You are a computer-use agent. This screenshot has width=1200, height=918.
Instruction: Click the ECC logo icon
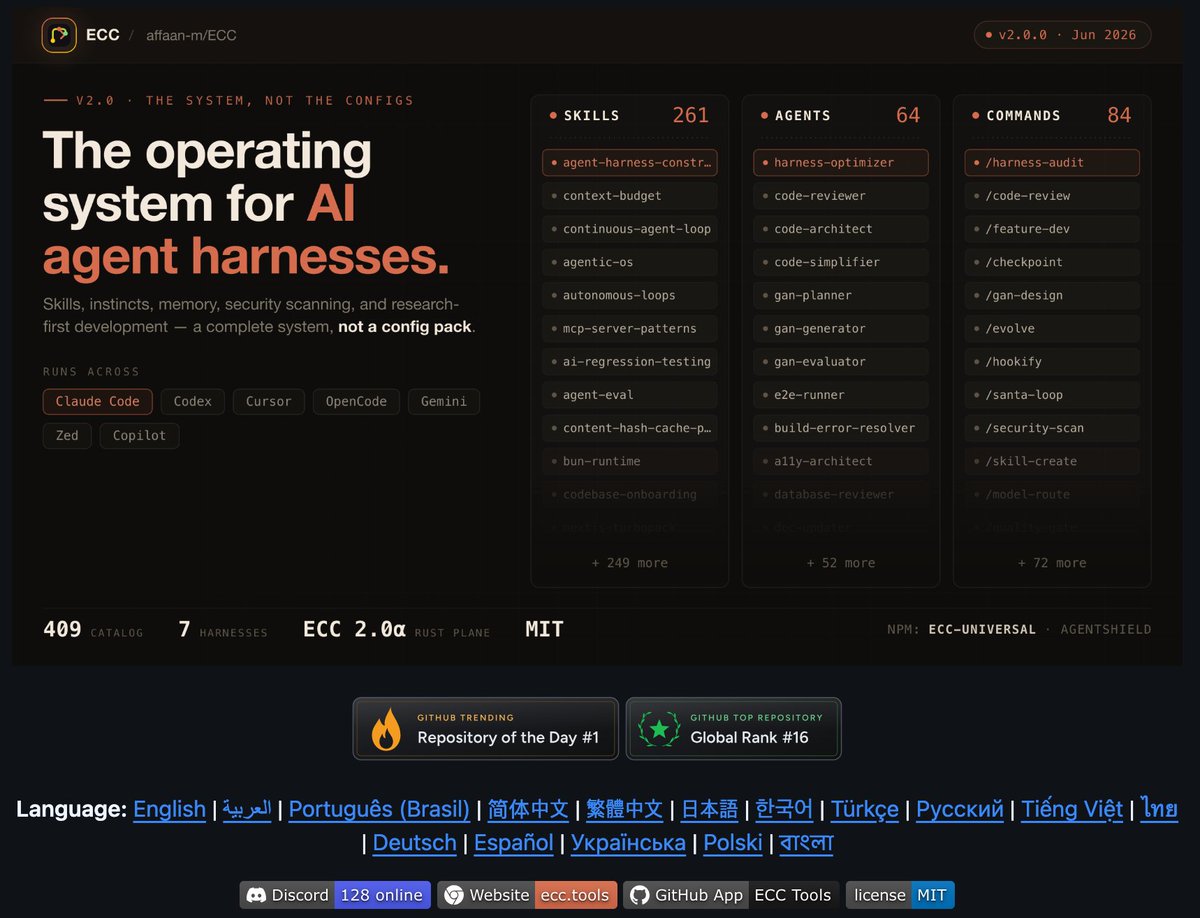tap(59, 35)
